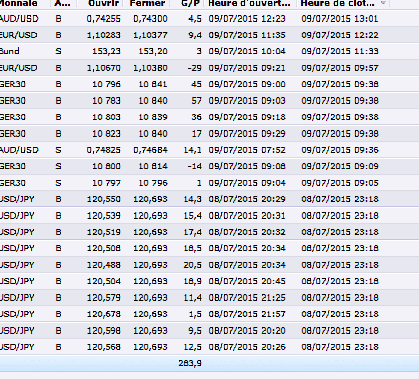Click the opening time 09/07/2015 10:04
This screenshot has width=419, height=379.
tap(247, 51)
